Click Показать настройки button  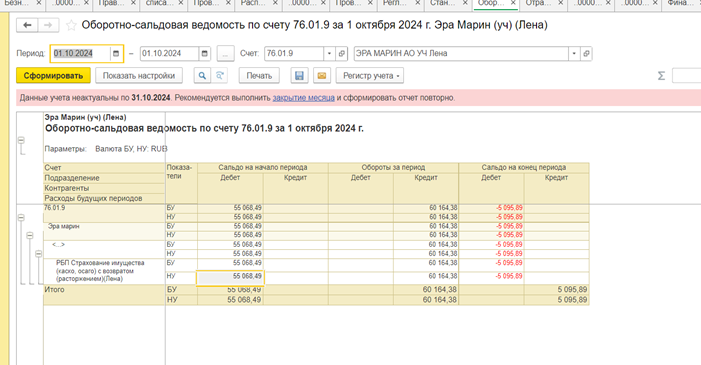(139, 76)
